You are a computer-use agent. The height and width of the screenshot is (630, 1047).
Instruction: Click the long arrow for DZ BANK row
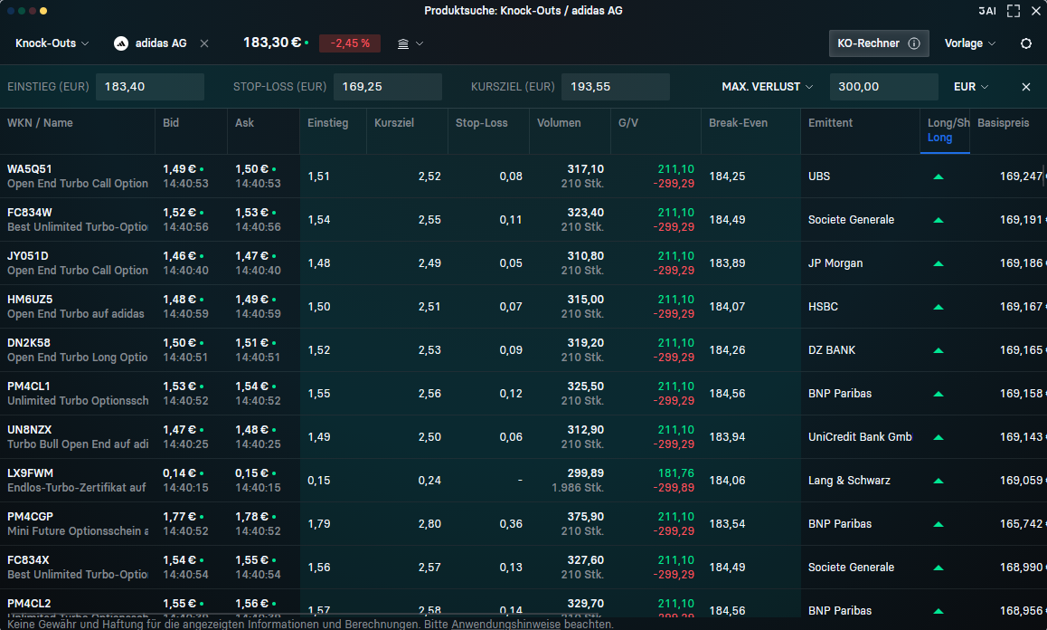938,350
